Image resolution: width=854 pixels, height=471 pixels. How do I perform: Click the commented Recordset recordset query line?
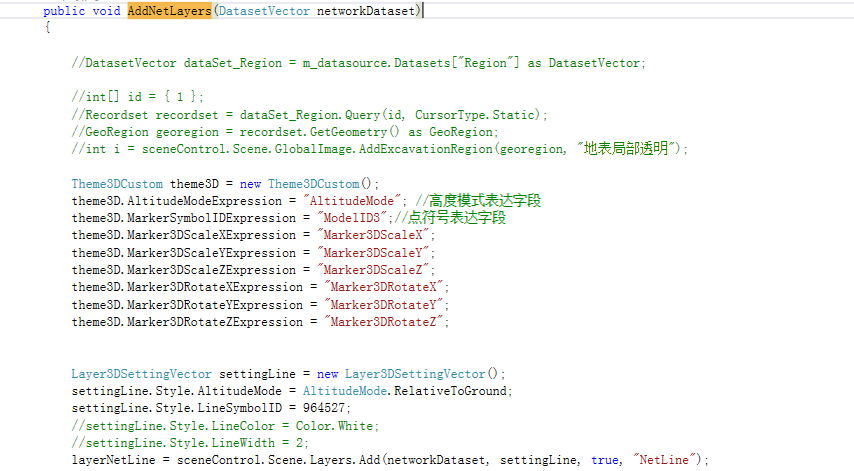pos(309,115)
